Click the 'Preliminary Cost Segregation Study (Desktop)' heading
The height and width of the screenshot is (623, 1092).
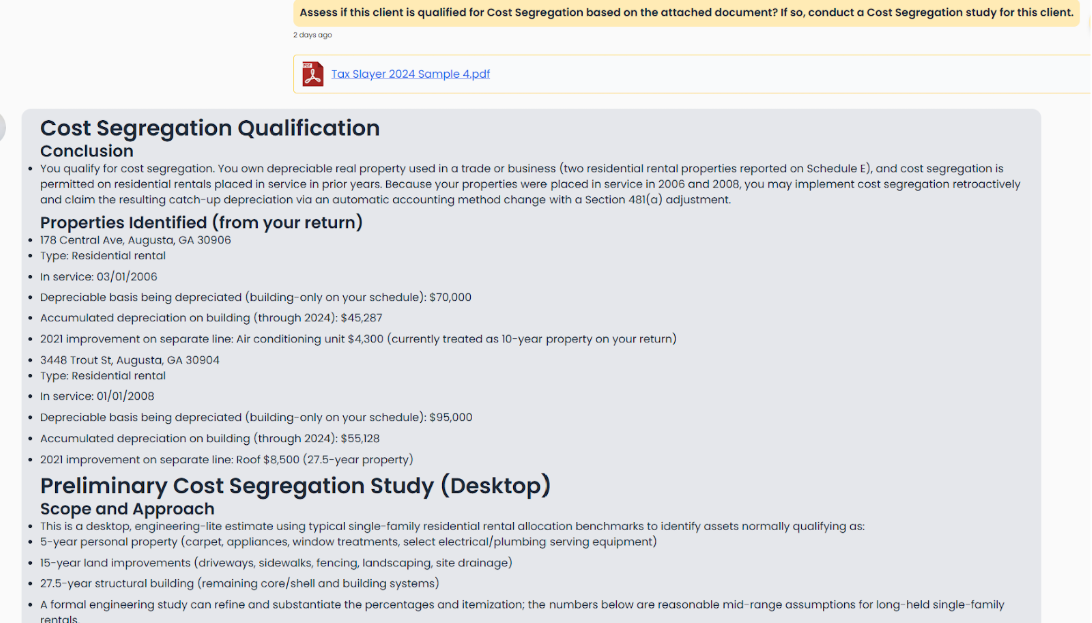point(295,486)
